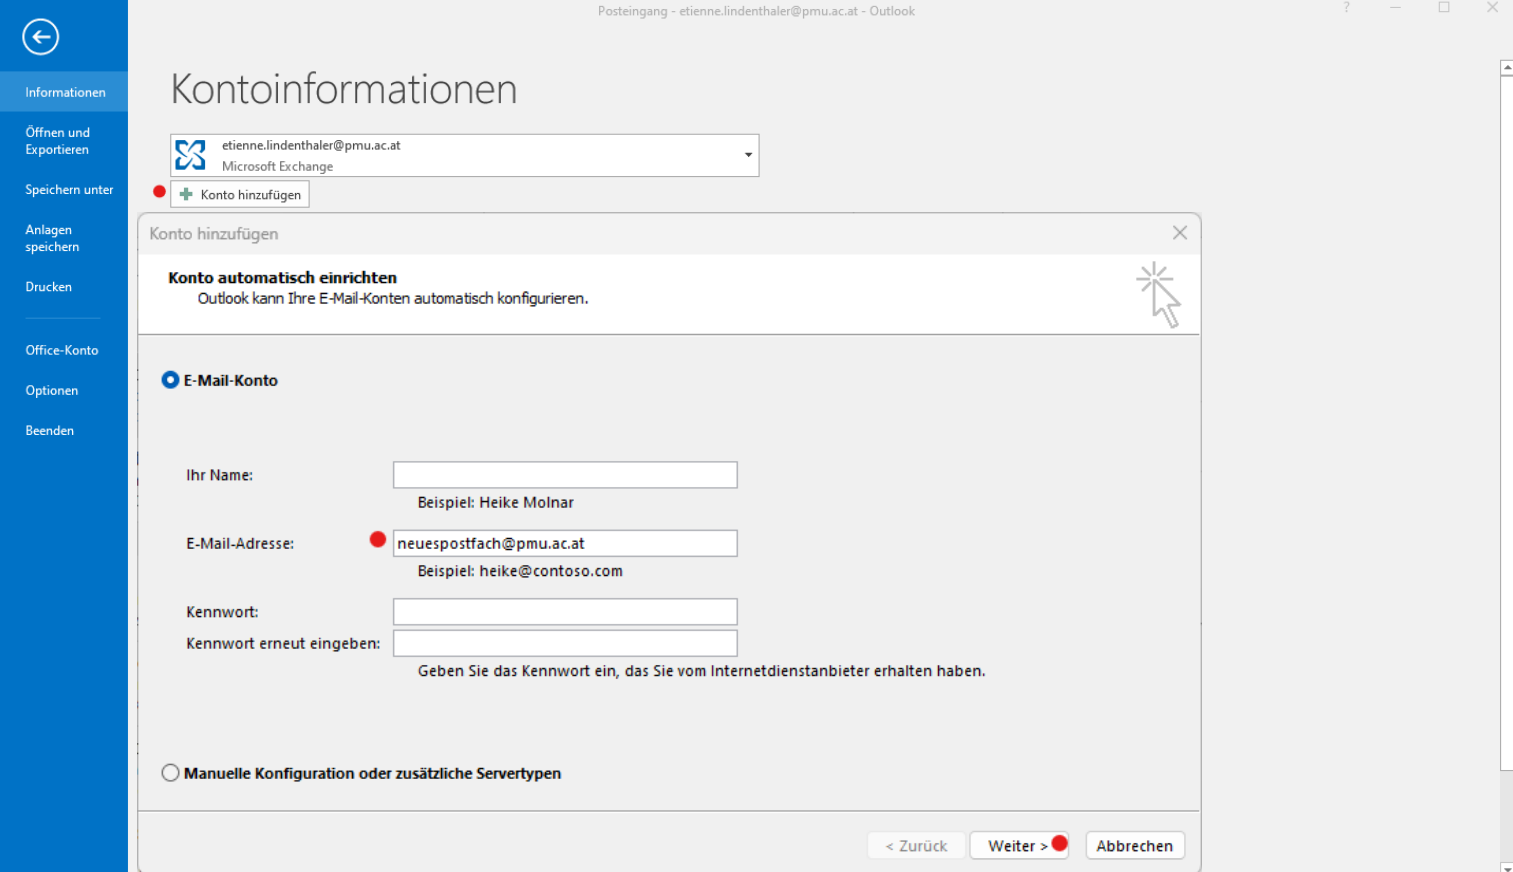Maximize the Outlook window
This screenshot has width=1513, height=872.
(x=1444, y=8)
